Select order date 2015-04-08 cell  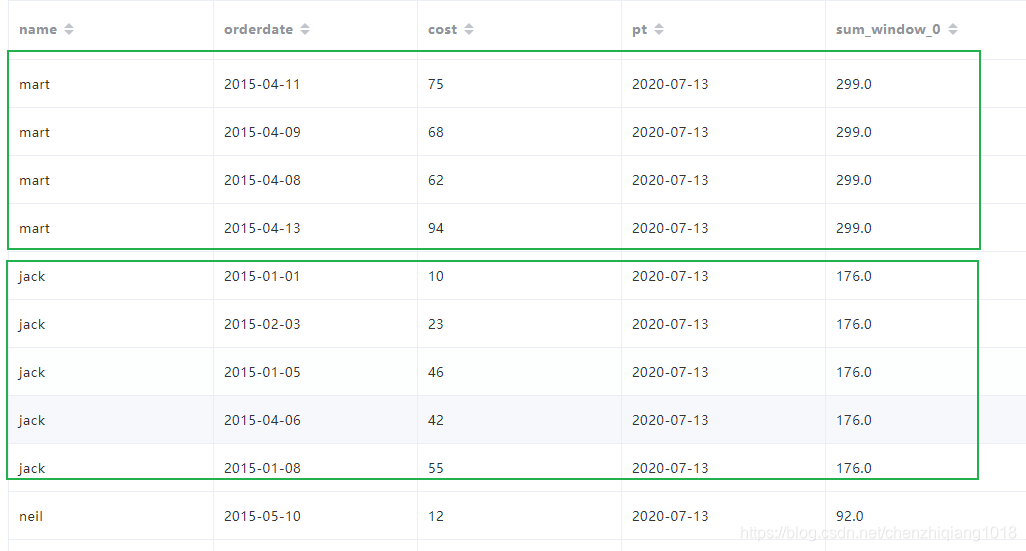point(262,181)
